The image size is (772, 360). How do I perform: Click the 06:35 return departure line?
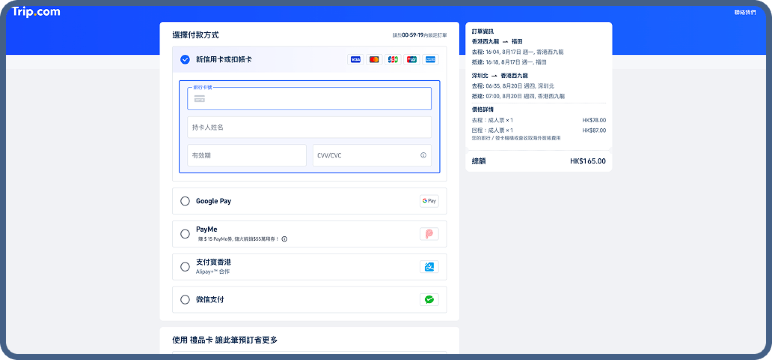pyautogui.click(x=513, y=86)
